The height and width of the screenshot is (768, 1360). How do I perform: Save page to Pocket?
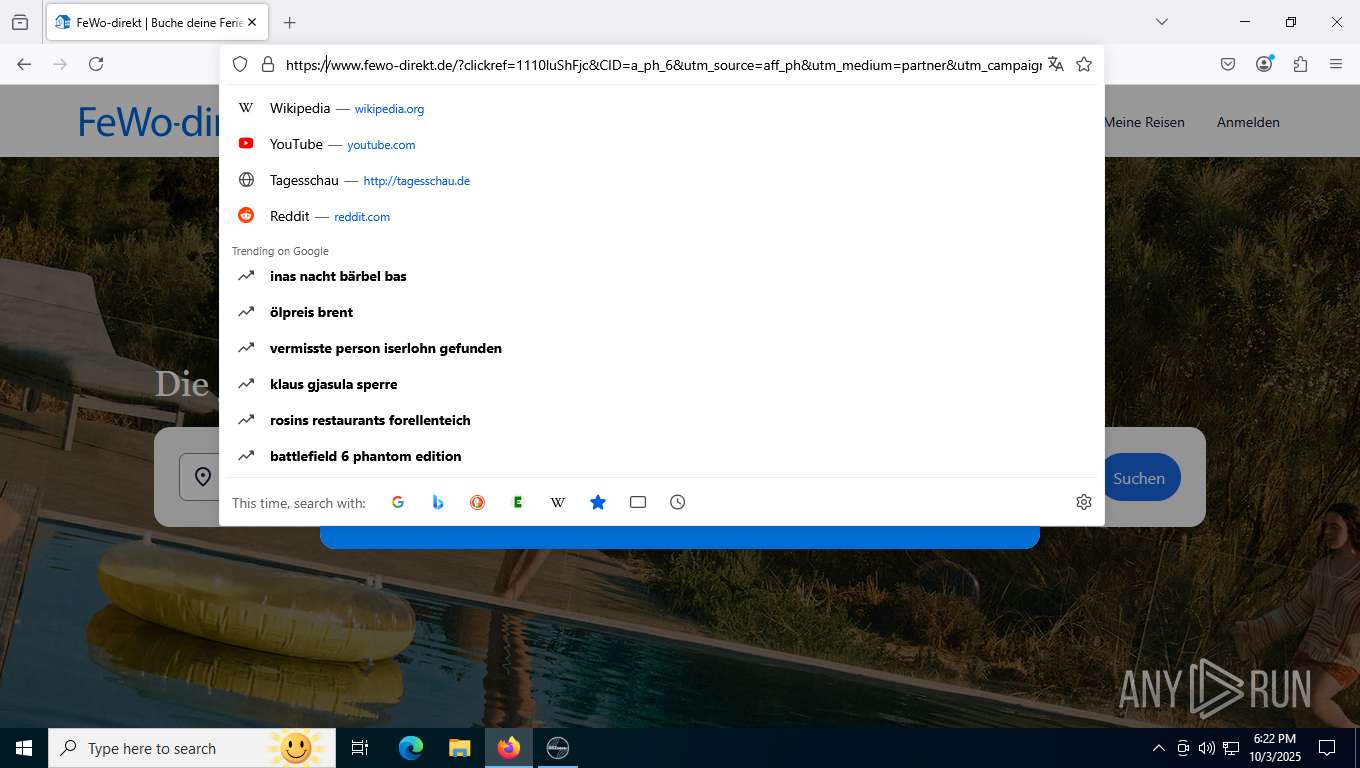coord(1228,64)
